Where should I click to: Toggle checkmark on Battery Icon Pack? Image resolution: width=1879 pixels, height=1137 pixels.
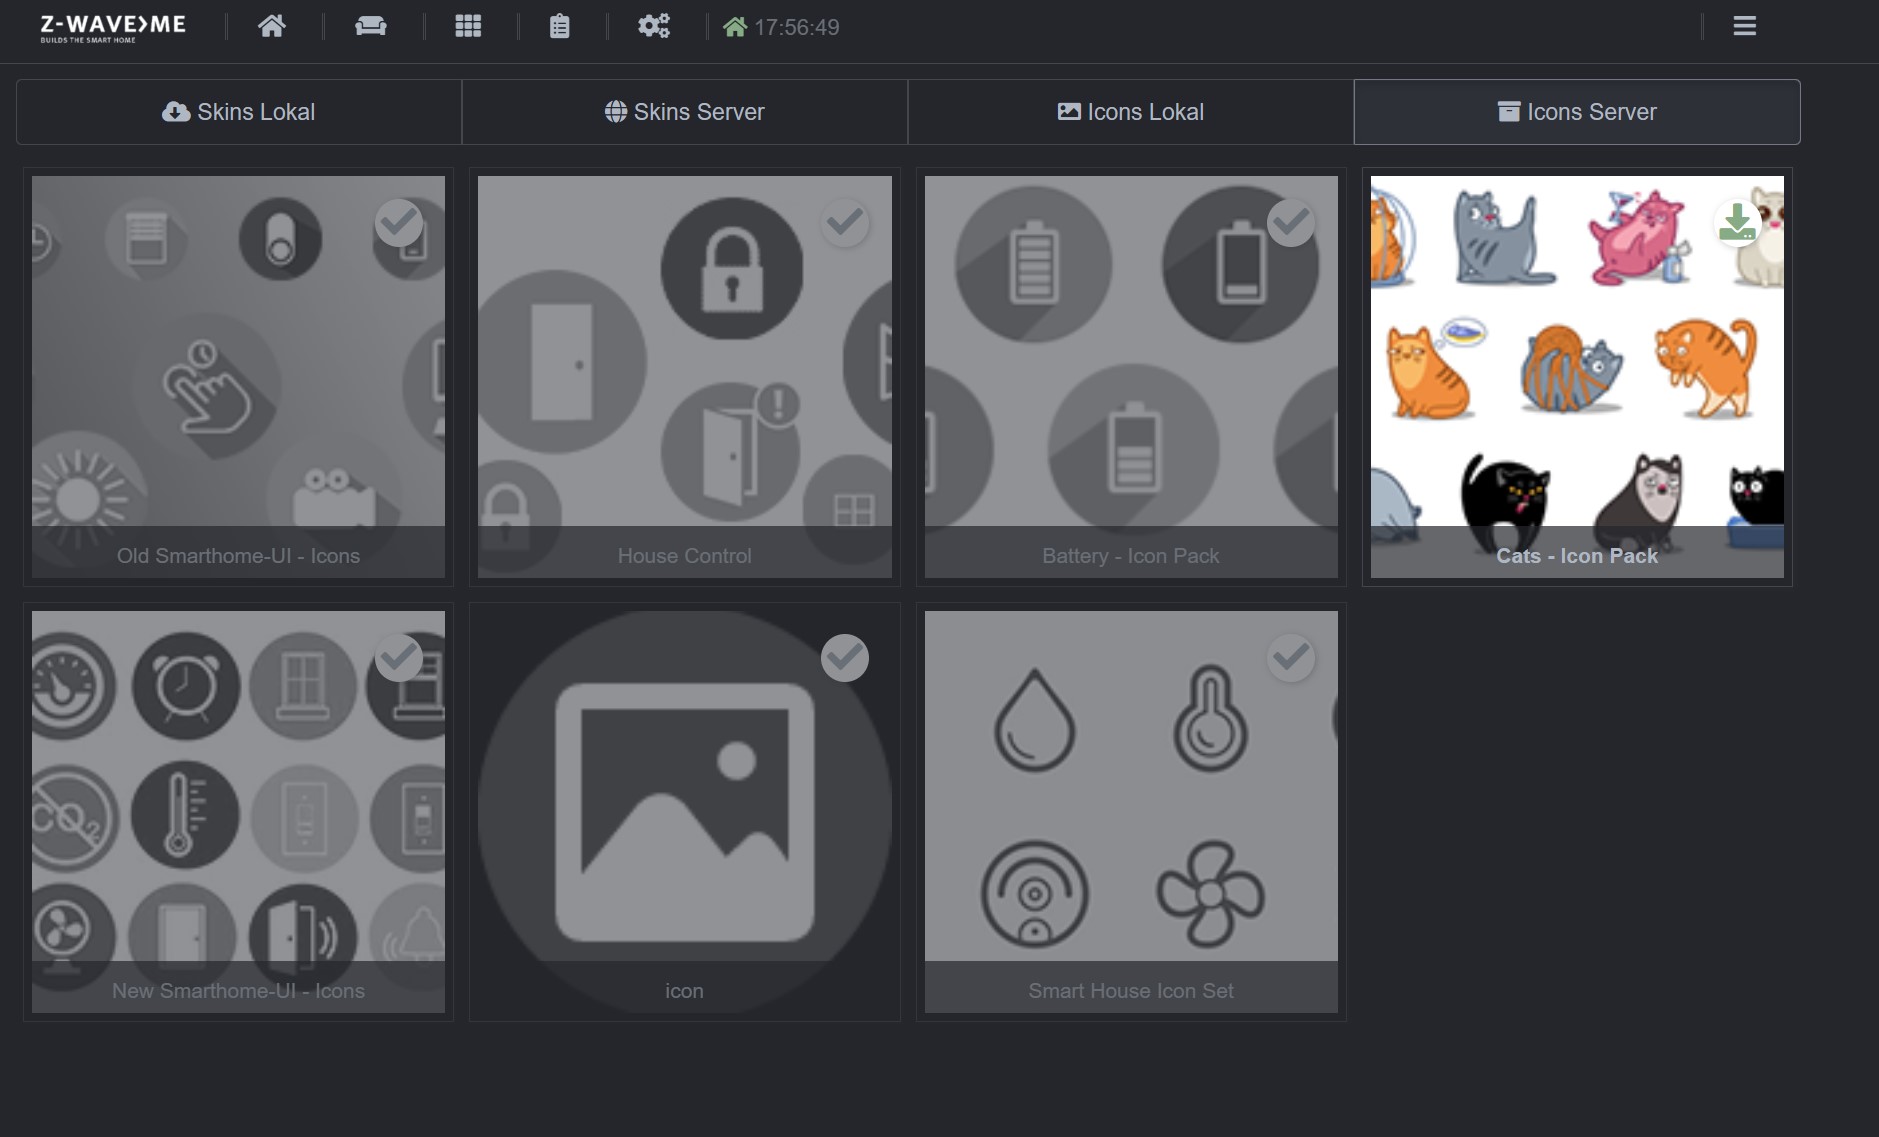point(1291,223)
